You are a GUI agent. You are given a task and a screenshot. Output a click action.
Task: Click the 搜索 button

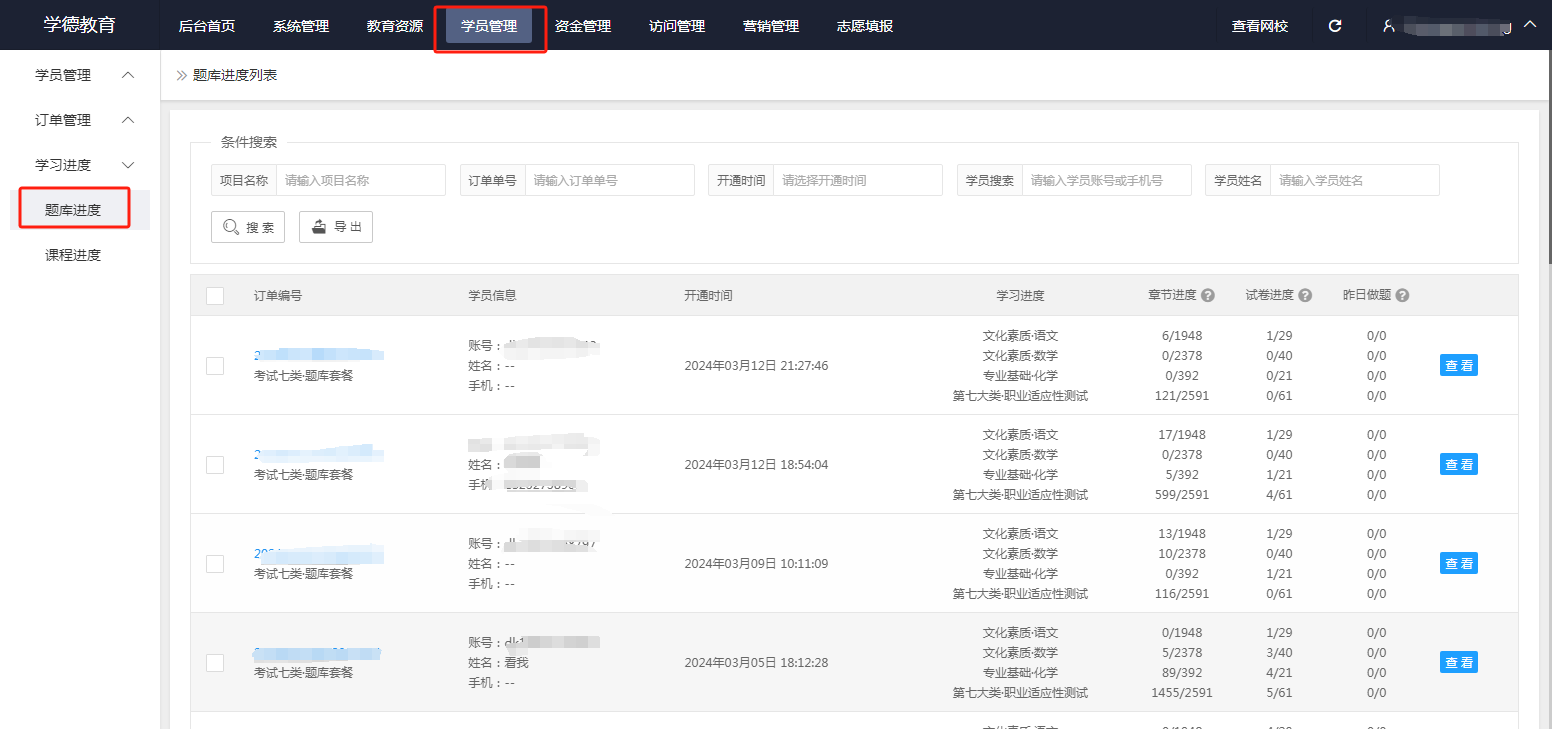coord(248,227)
